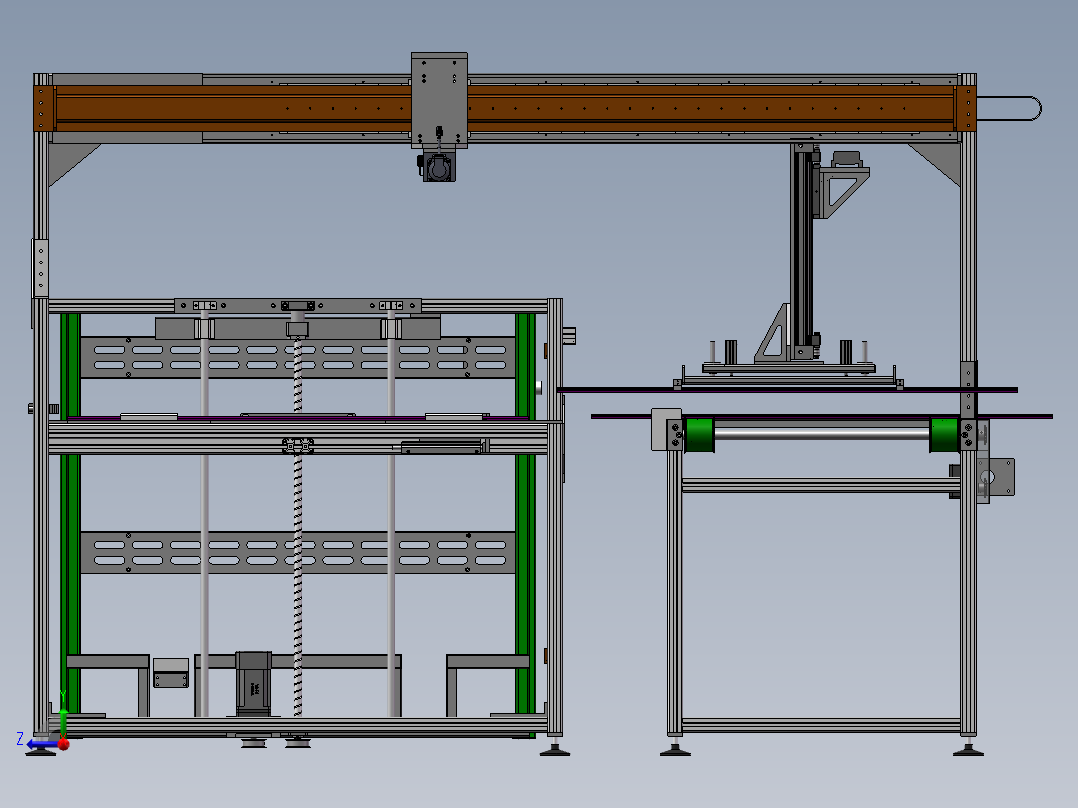Select the brown horizontal gantry beam
Screen dimensions: 1078x808
(504, 108)
